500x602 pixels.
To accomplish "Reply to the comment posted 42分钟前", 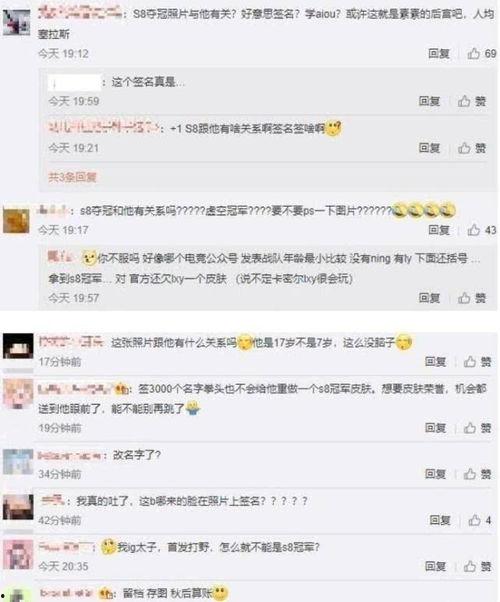I will coord(440,520).
